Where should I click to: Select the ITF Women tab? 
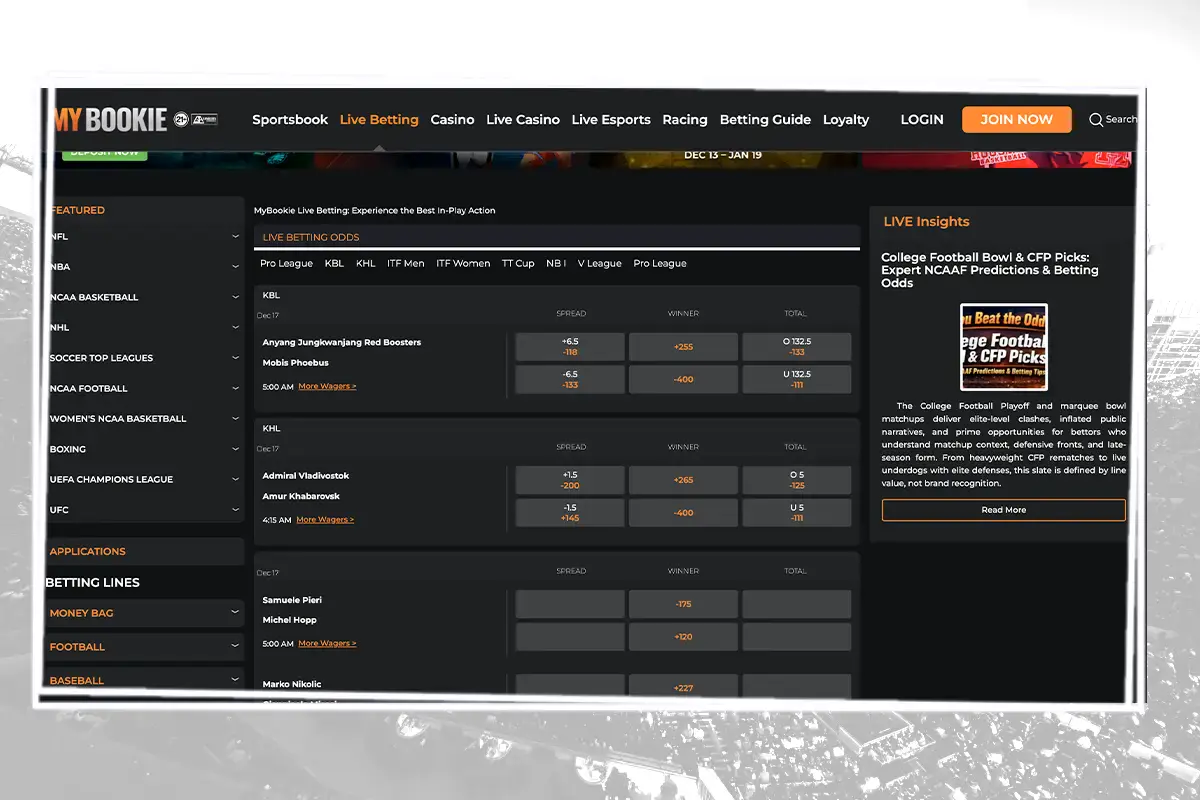(x=463, y=263)
